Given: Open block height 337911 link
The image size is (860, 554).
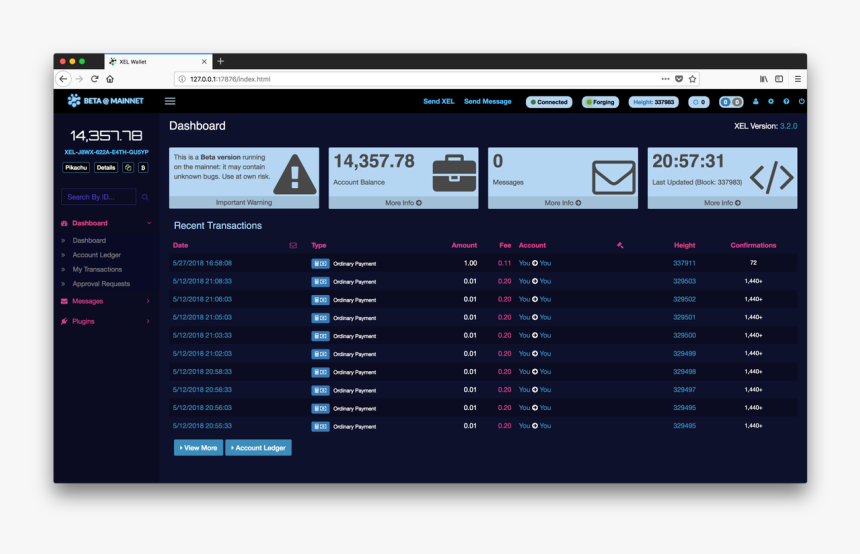Looking at the screenshot, I should tap(684, 263).
